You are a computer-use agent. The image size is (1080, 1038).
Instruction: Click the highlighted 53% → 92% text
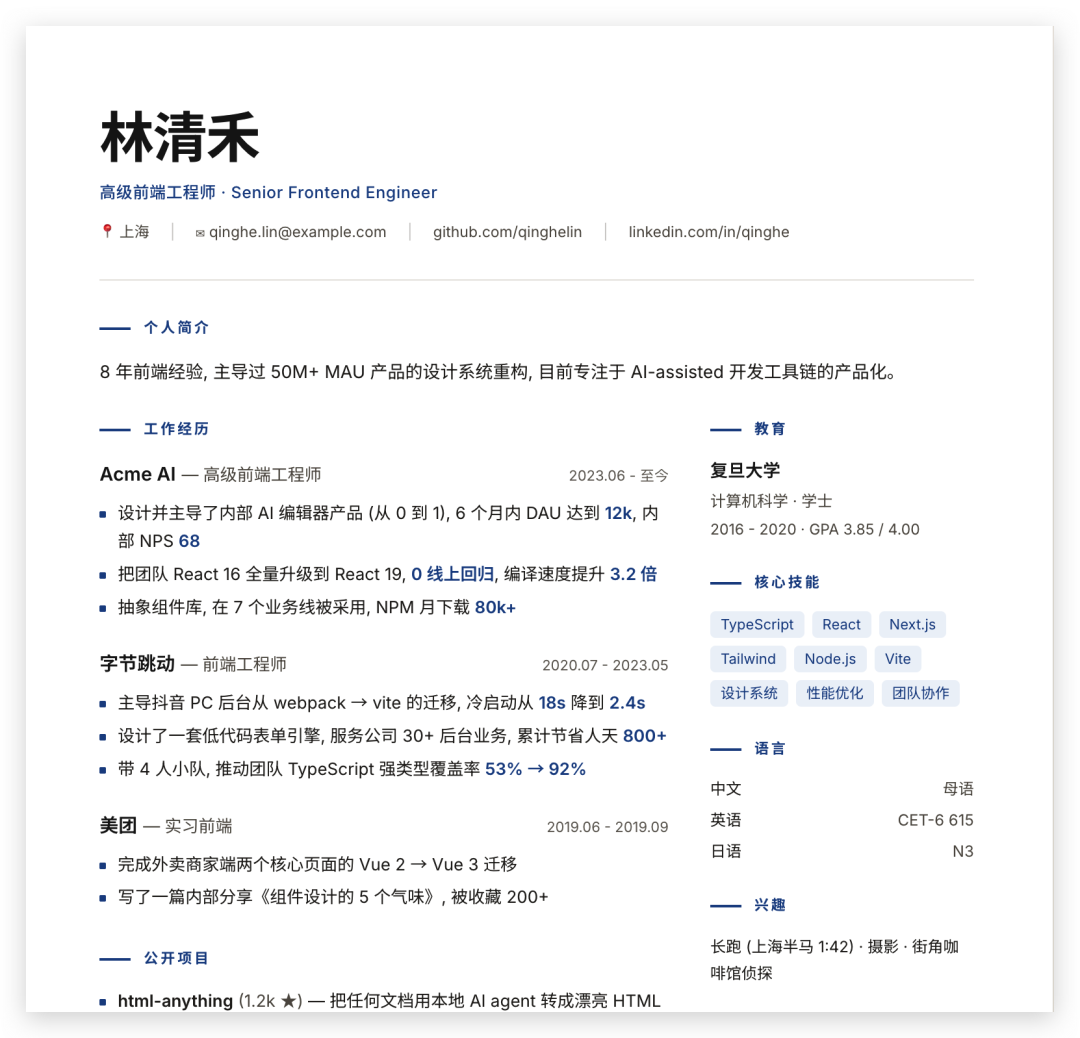(x=535, y=769)
